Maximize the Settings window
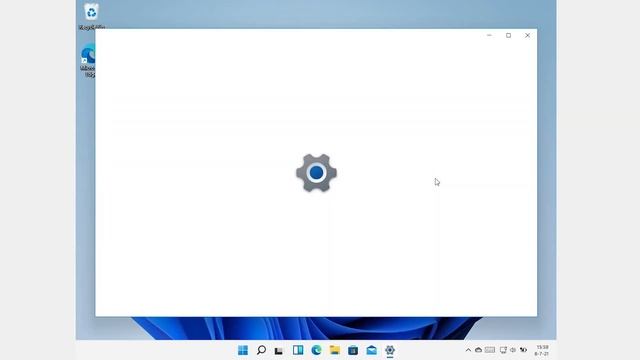Image resolution: width=640 pixels, height=360 pixels. click(x=509, y=36)
